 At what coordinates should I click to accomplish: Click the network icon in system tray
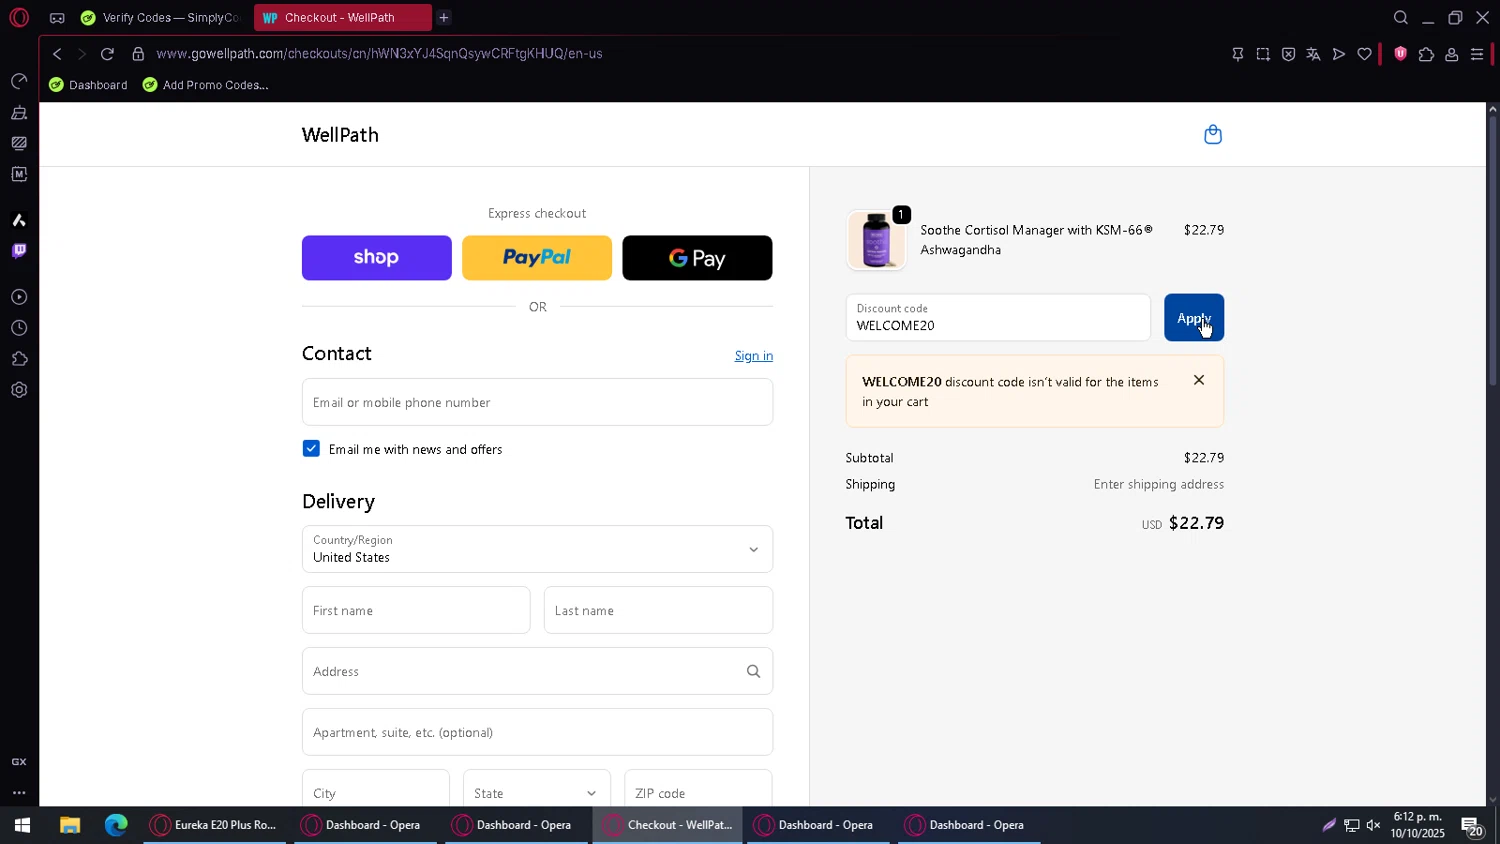click(1351, 826)
